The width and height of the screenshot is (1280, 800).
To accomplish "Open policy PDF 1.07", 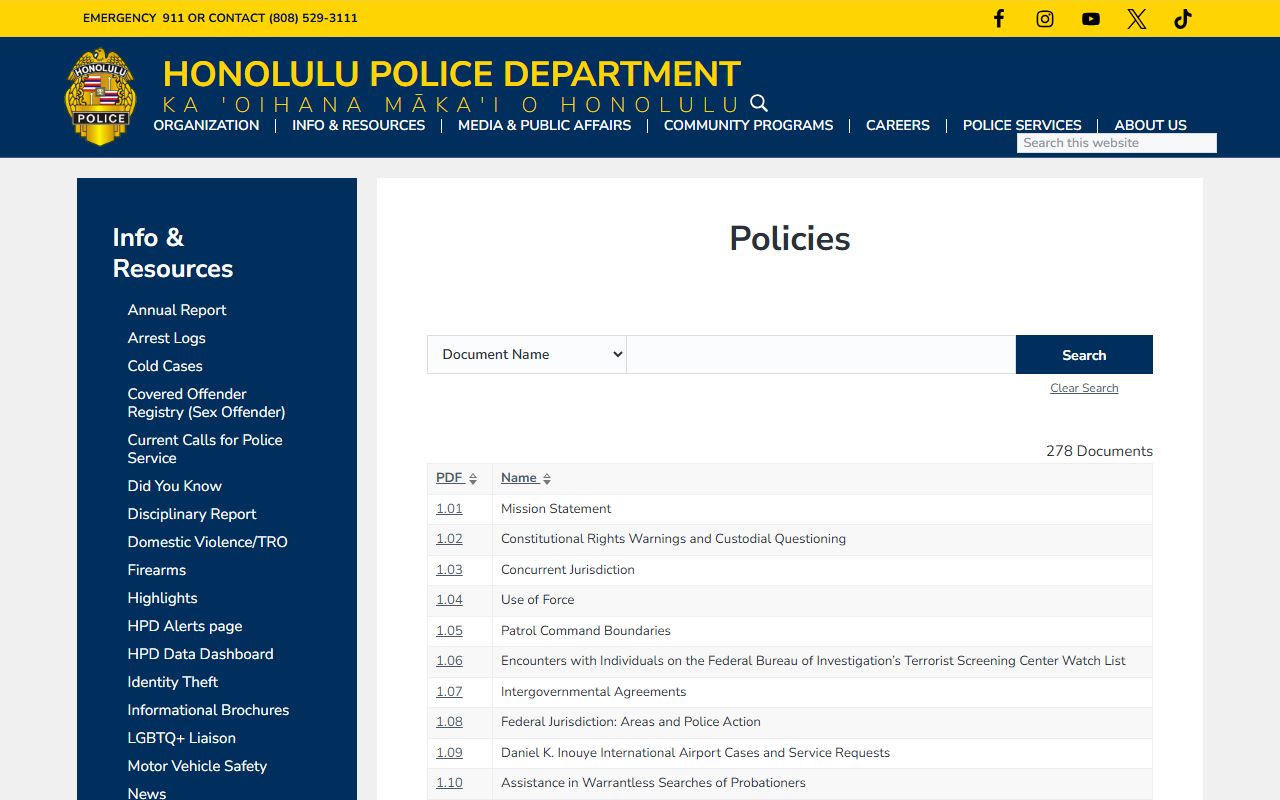I will [449, 692].
